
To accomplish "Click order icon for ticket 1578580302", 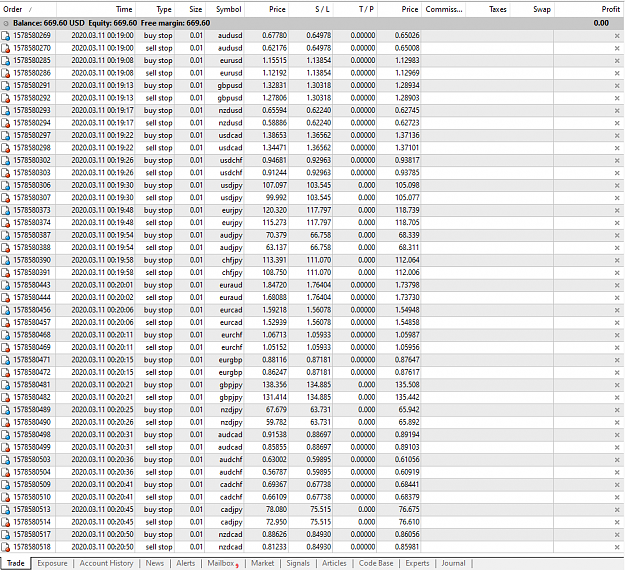I will (6, 161).
